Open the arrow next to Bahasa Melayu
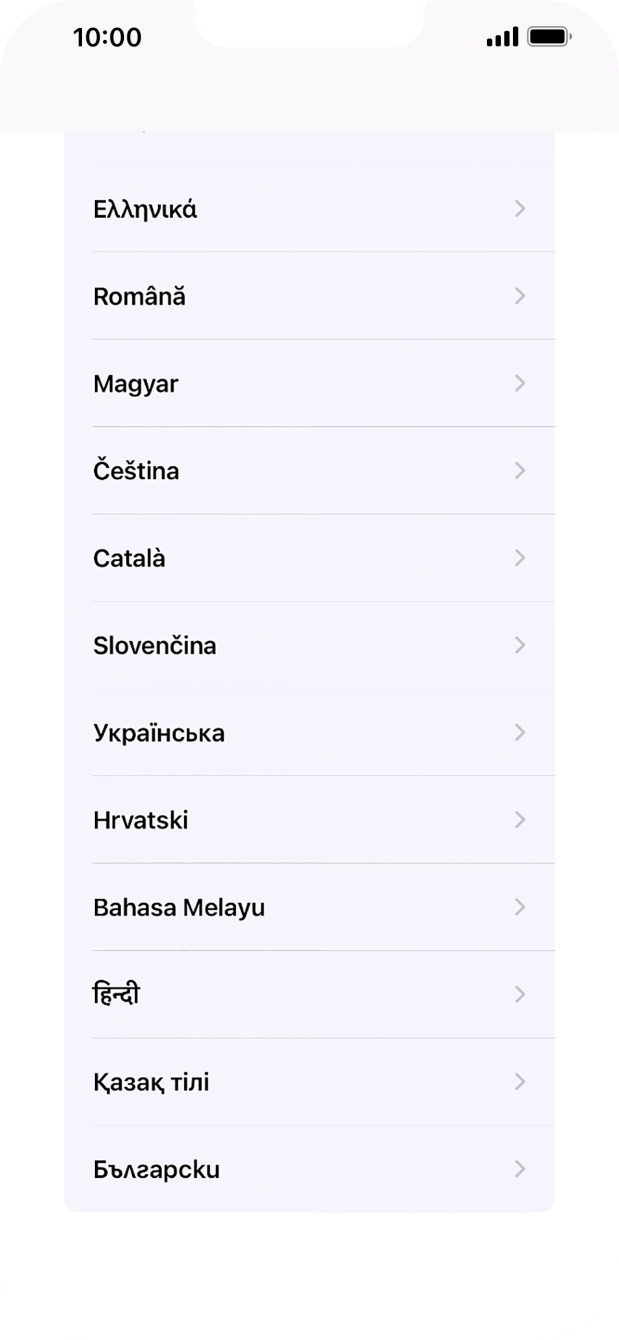Viewport: 619px width, 1340px height. (520, 907)
